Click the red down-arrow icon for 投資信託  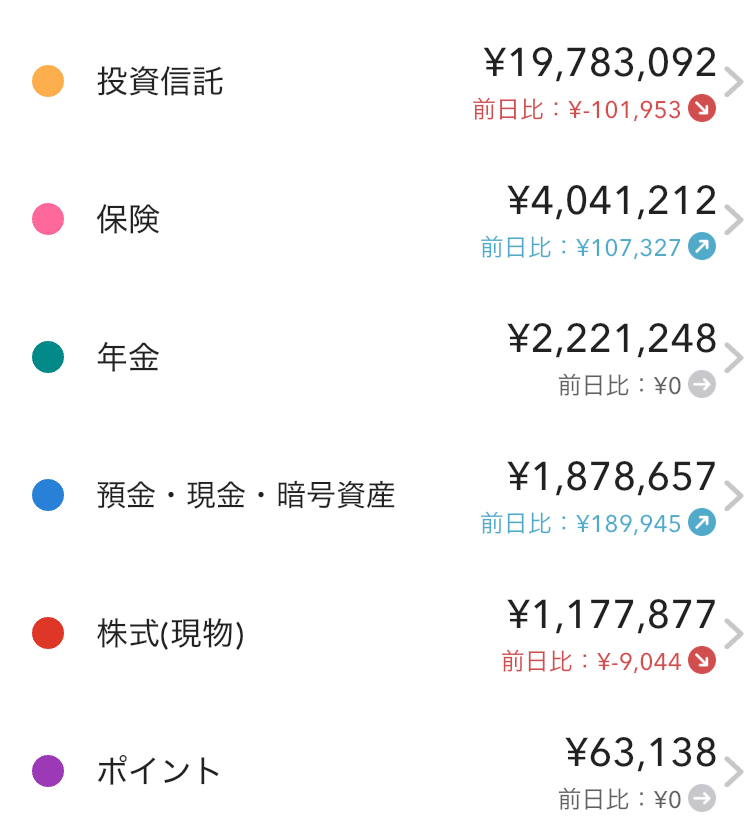tap(702, 109)
